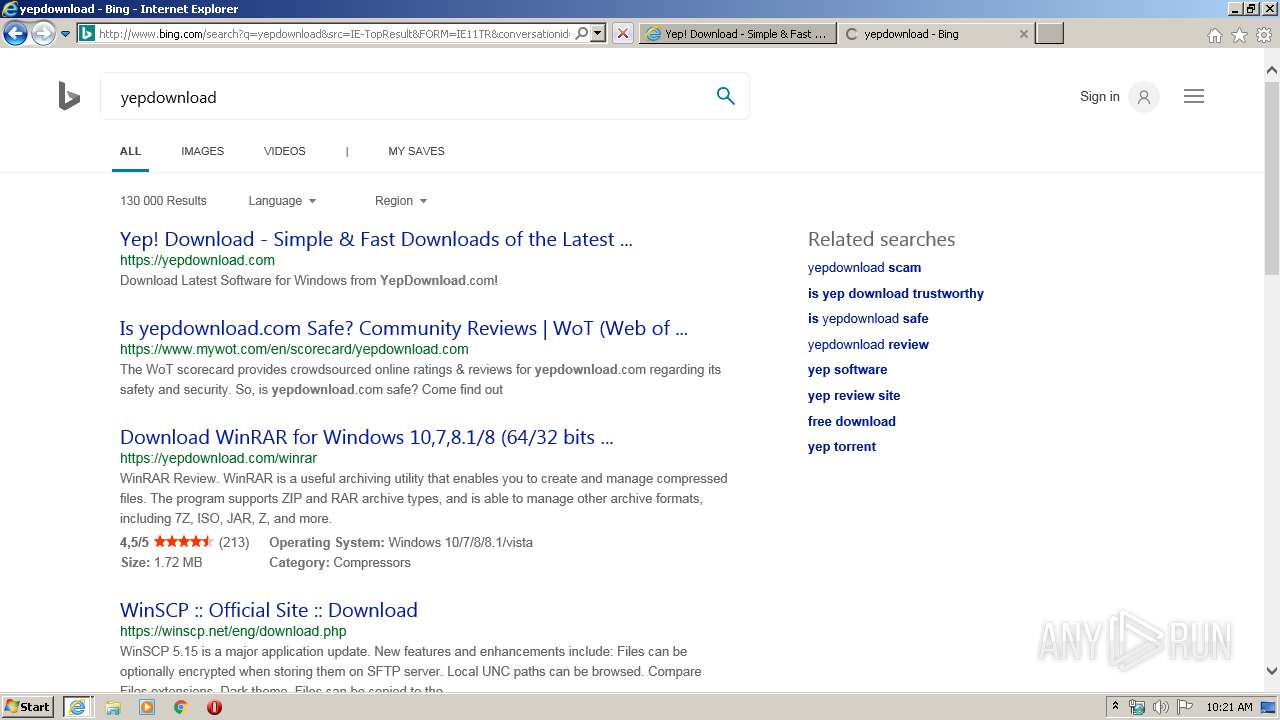
Task: Show hidden tray icons arrow
Action: point(1115,707)
